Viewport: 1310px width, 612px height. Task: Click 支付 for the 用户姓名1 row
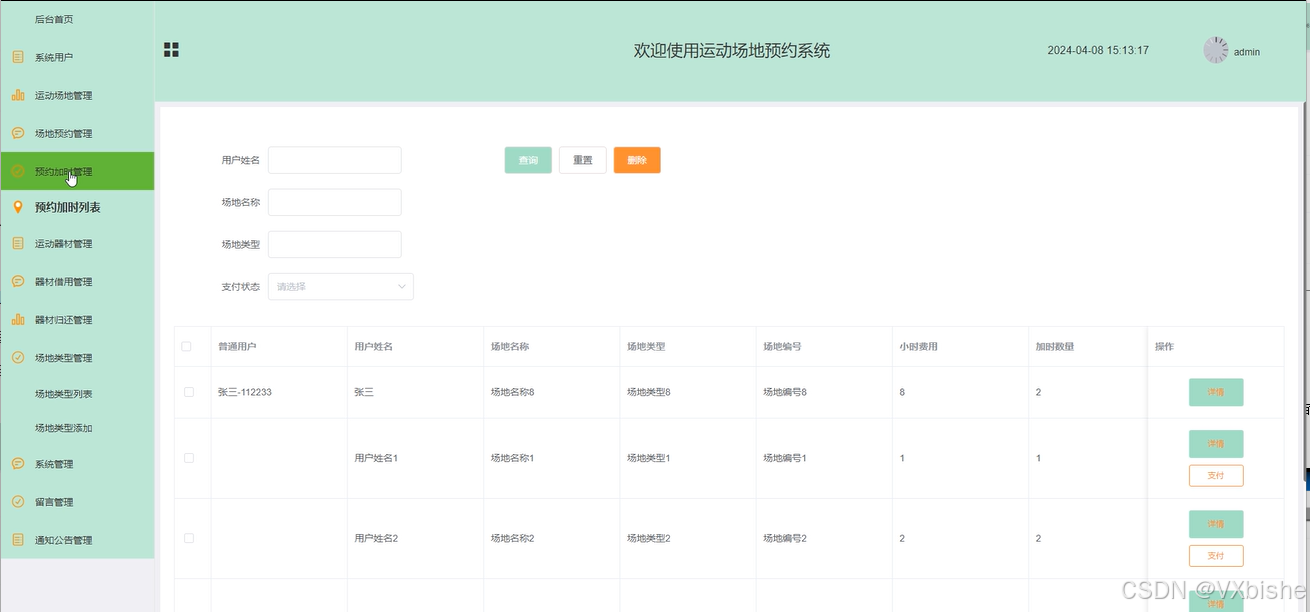coord(1216,475)
